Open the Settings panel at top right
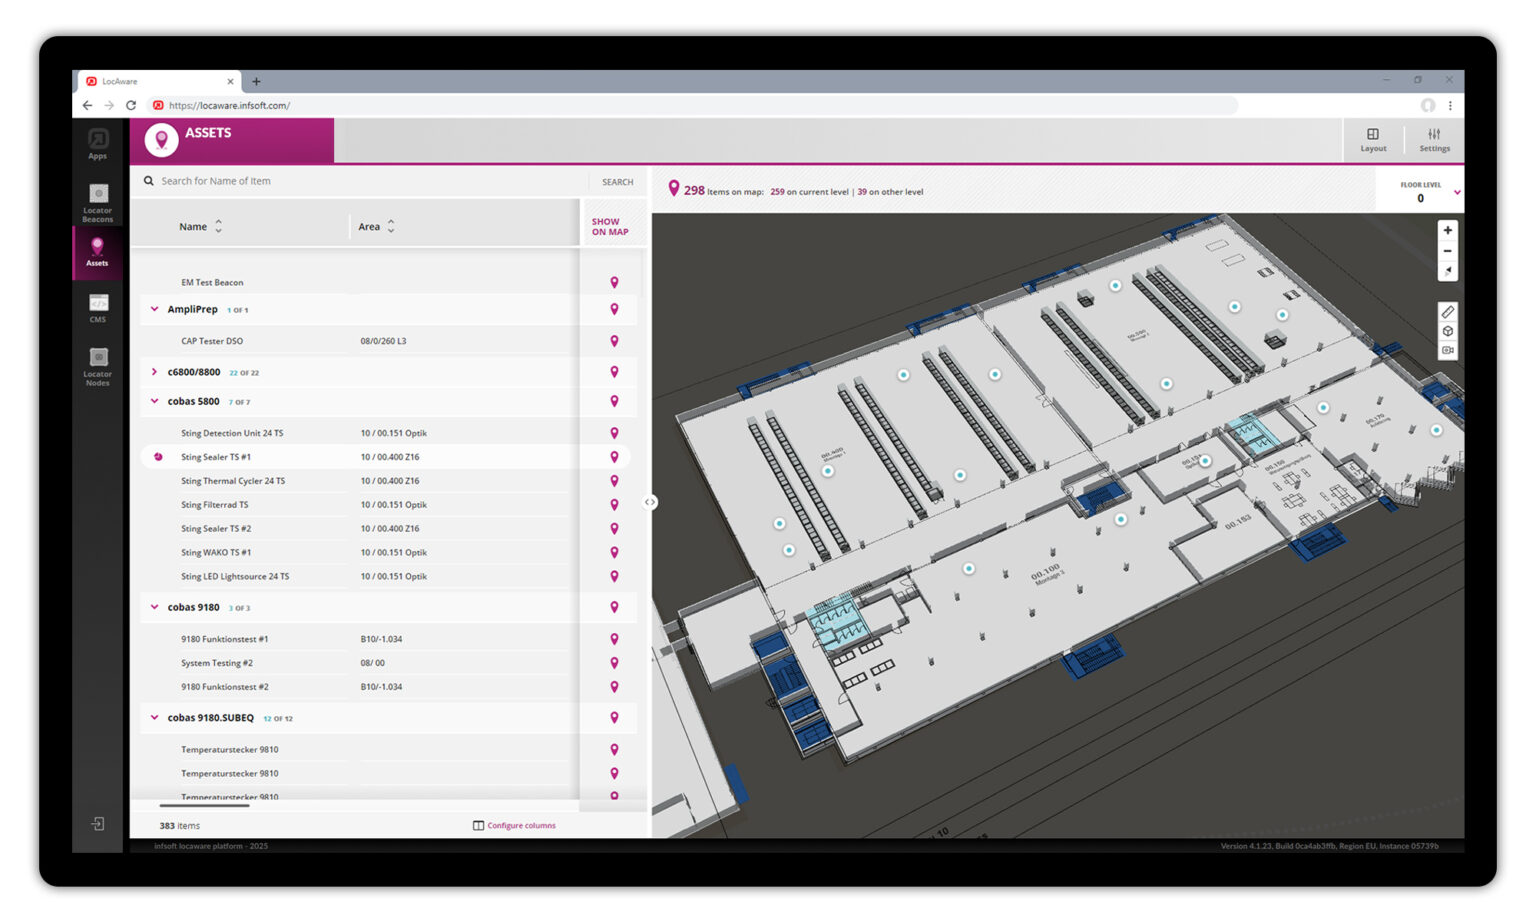The image size is (1536, 922). pos(1434,139)
